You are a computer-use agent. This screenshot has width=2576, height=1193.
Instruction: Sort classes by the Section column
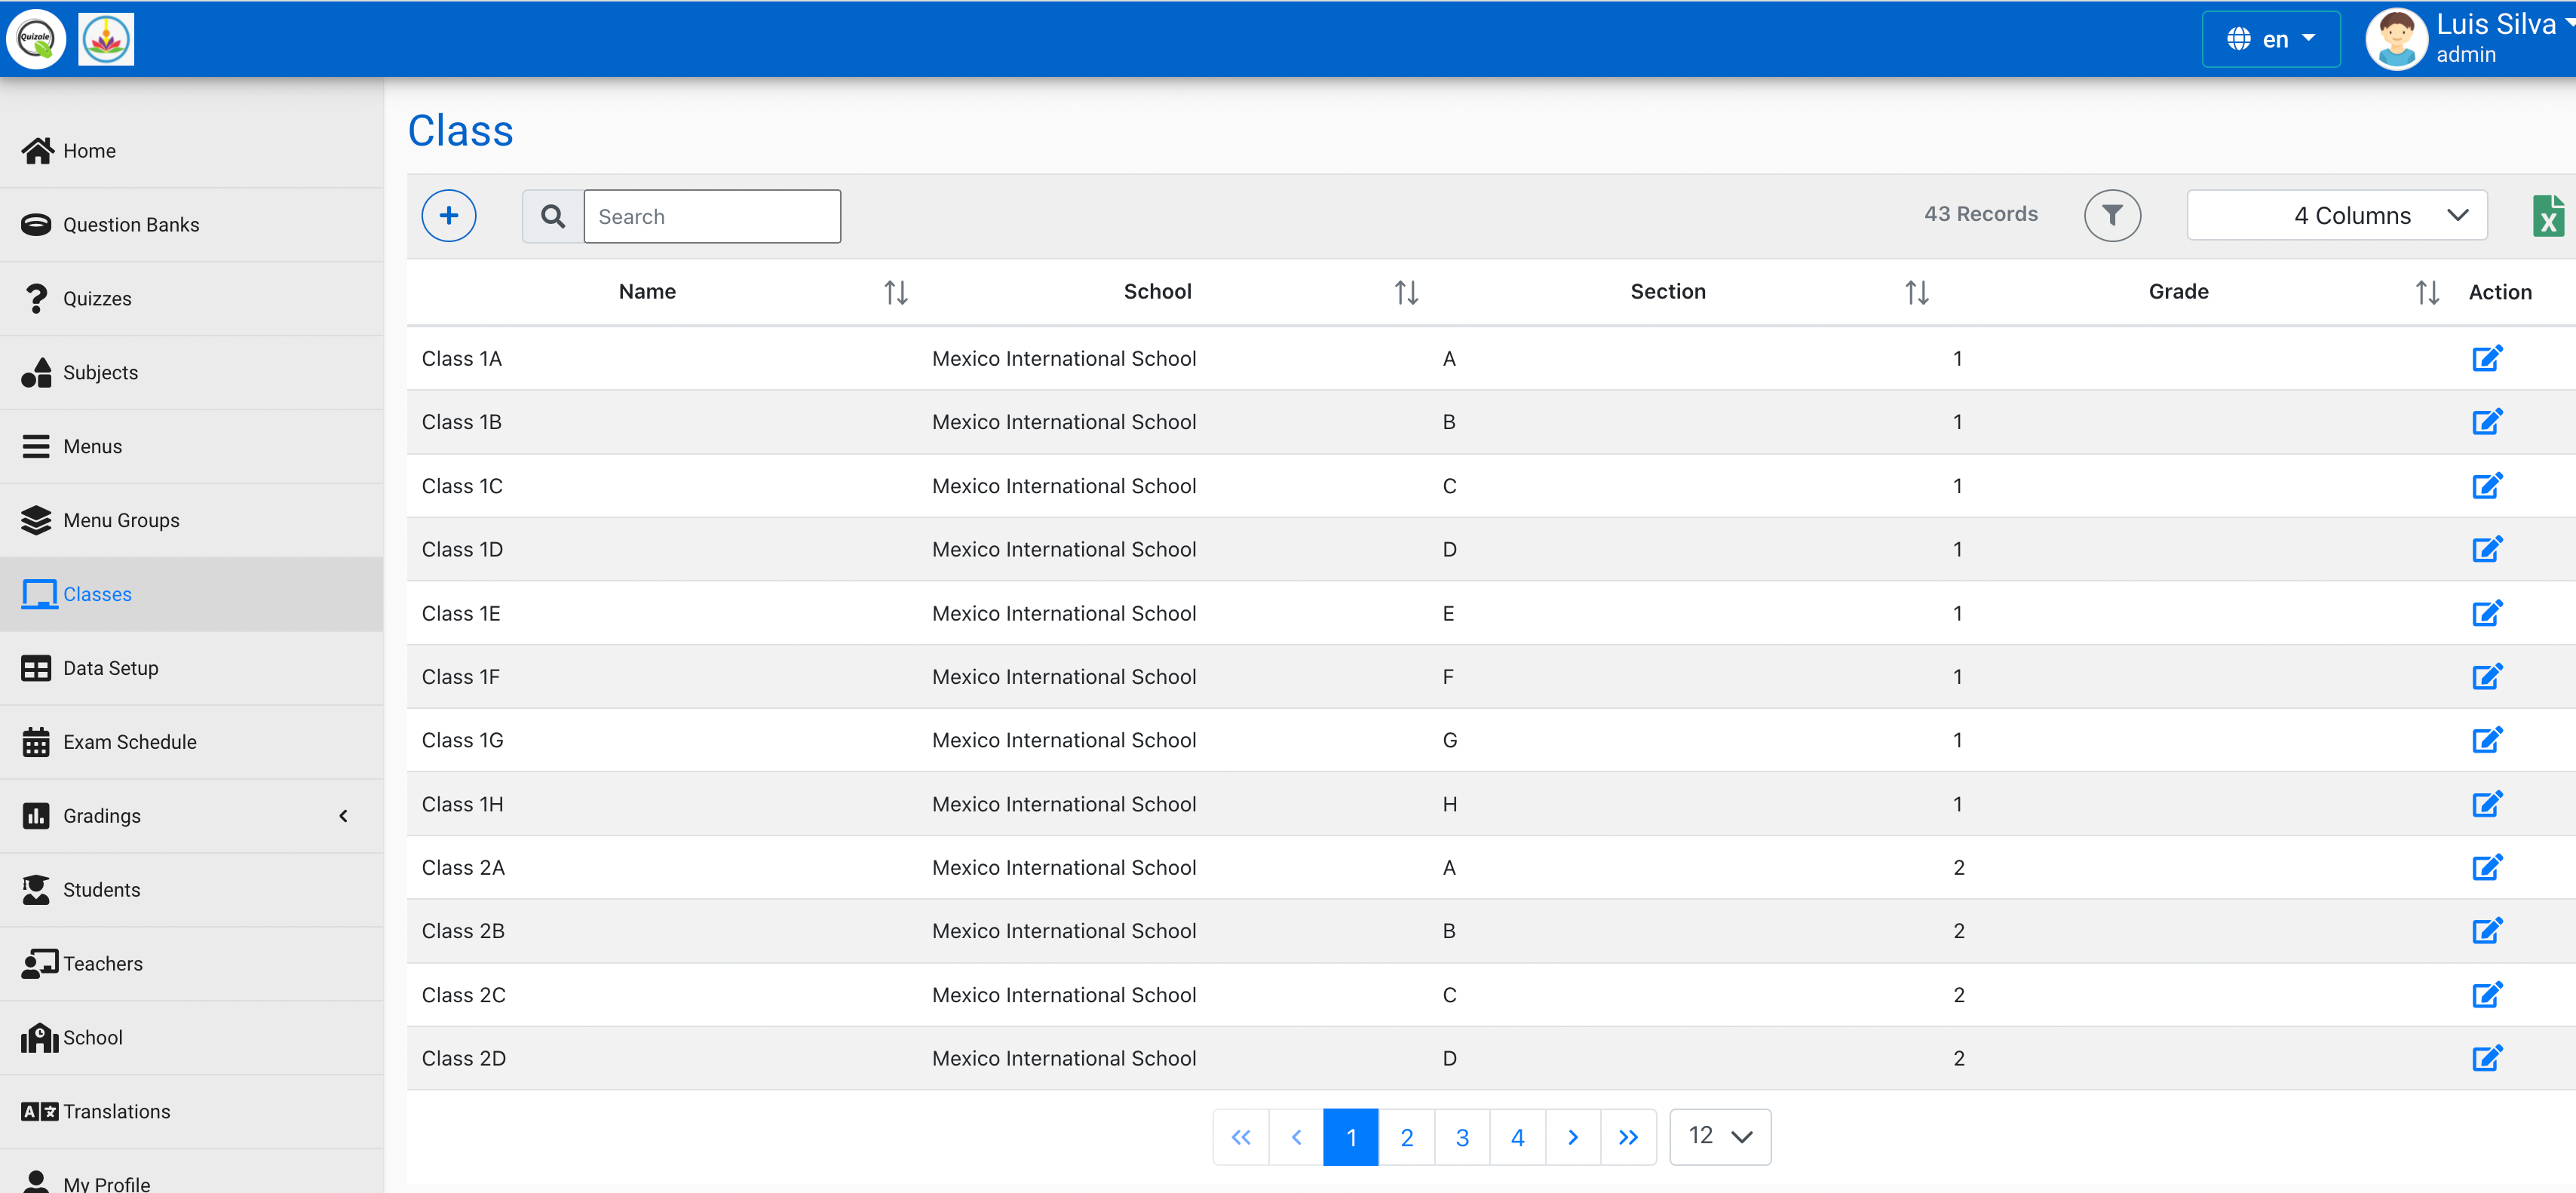pyautogui.click(x=1916, y=292)
